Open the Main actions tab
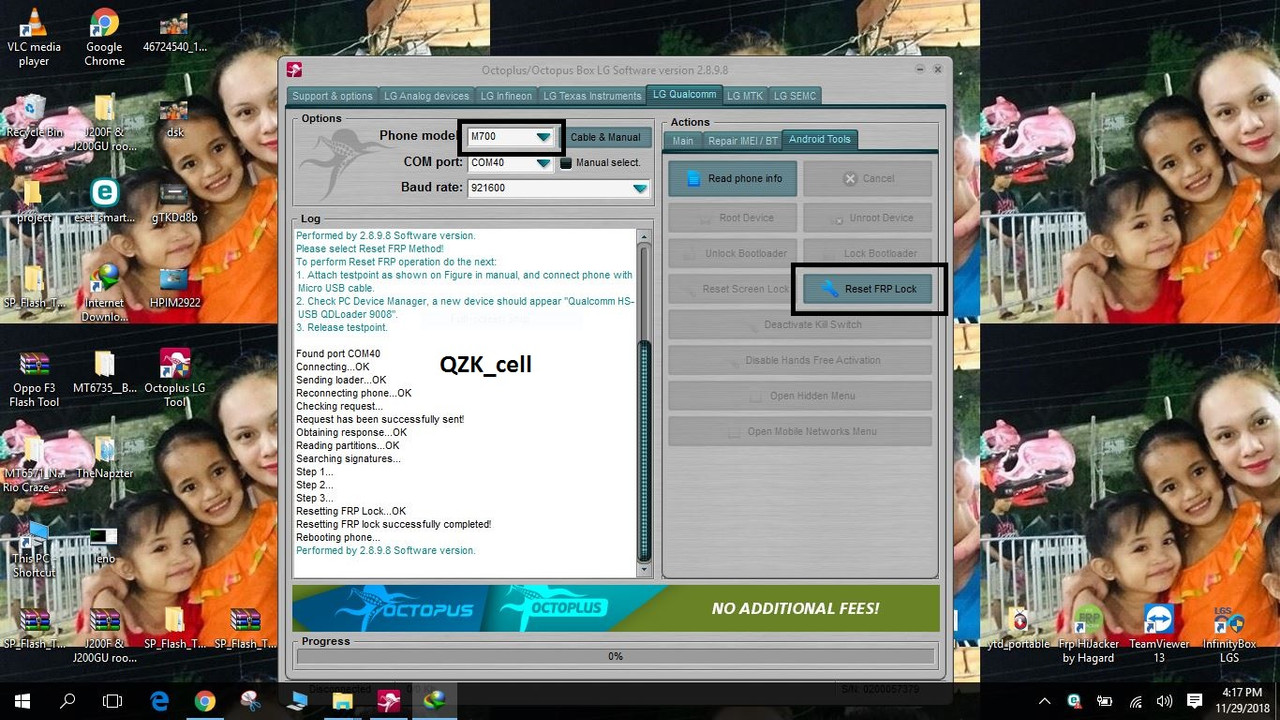1280x720 pixels. coord(683,141)
